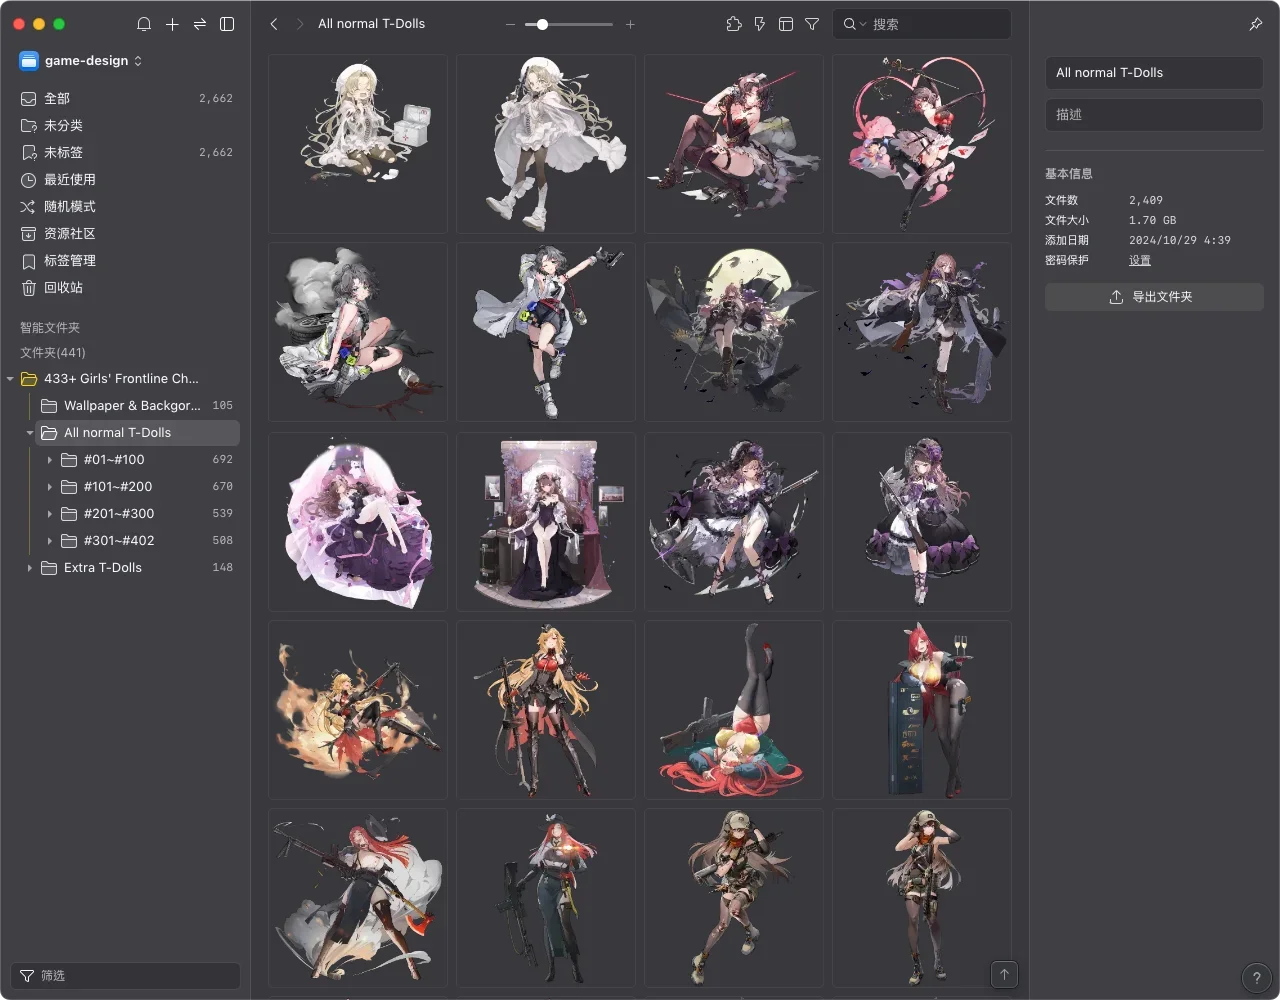
Task: Select the redhead beside blue cabinet thumbnail
Action: click(922, 710)
